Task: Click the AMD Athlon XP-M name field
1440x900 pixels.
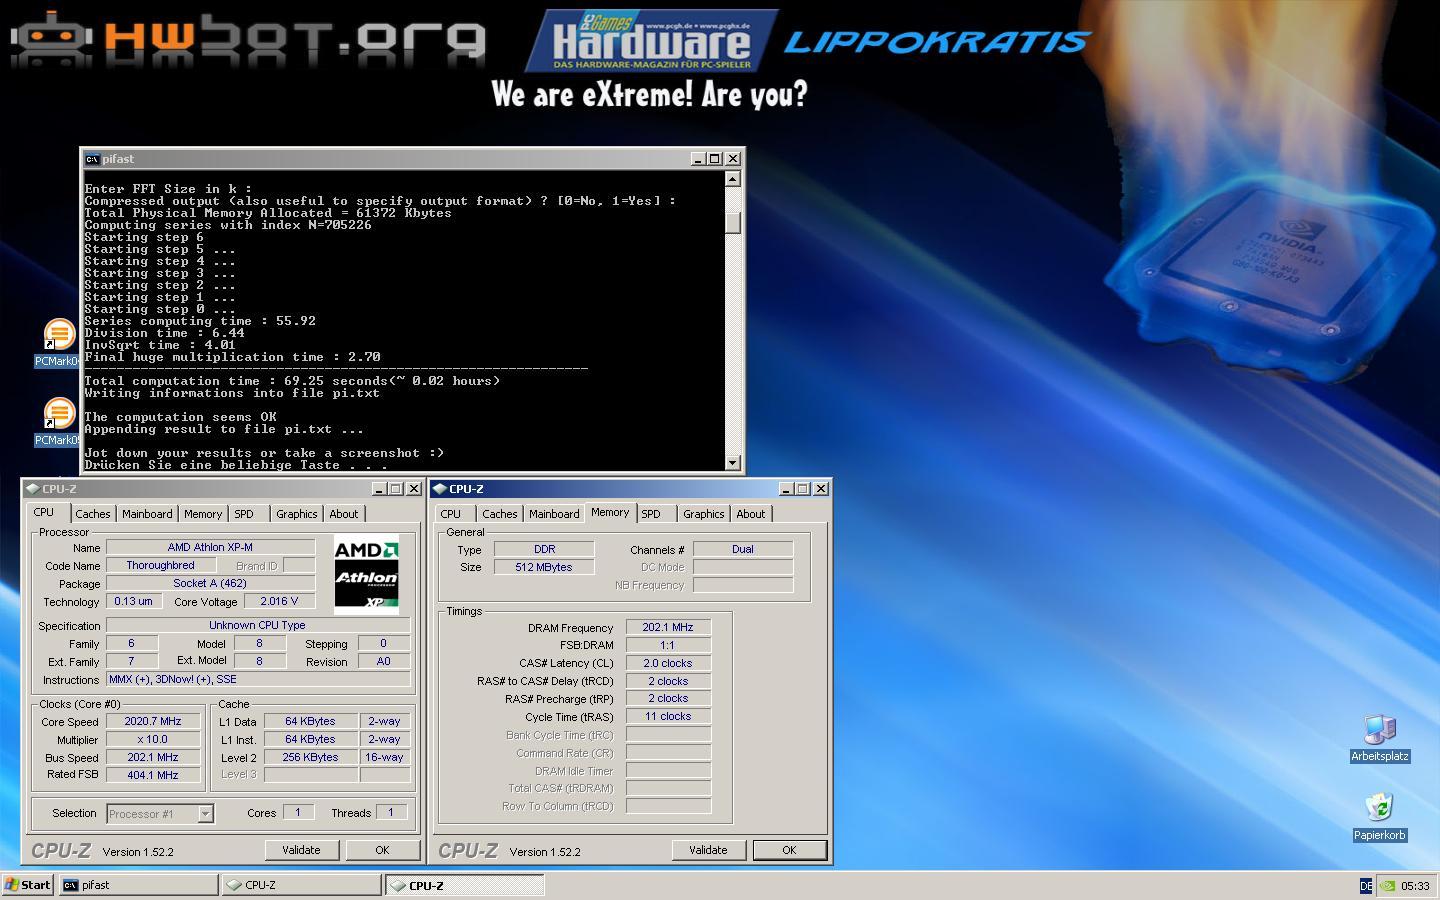Action: 211,547
